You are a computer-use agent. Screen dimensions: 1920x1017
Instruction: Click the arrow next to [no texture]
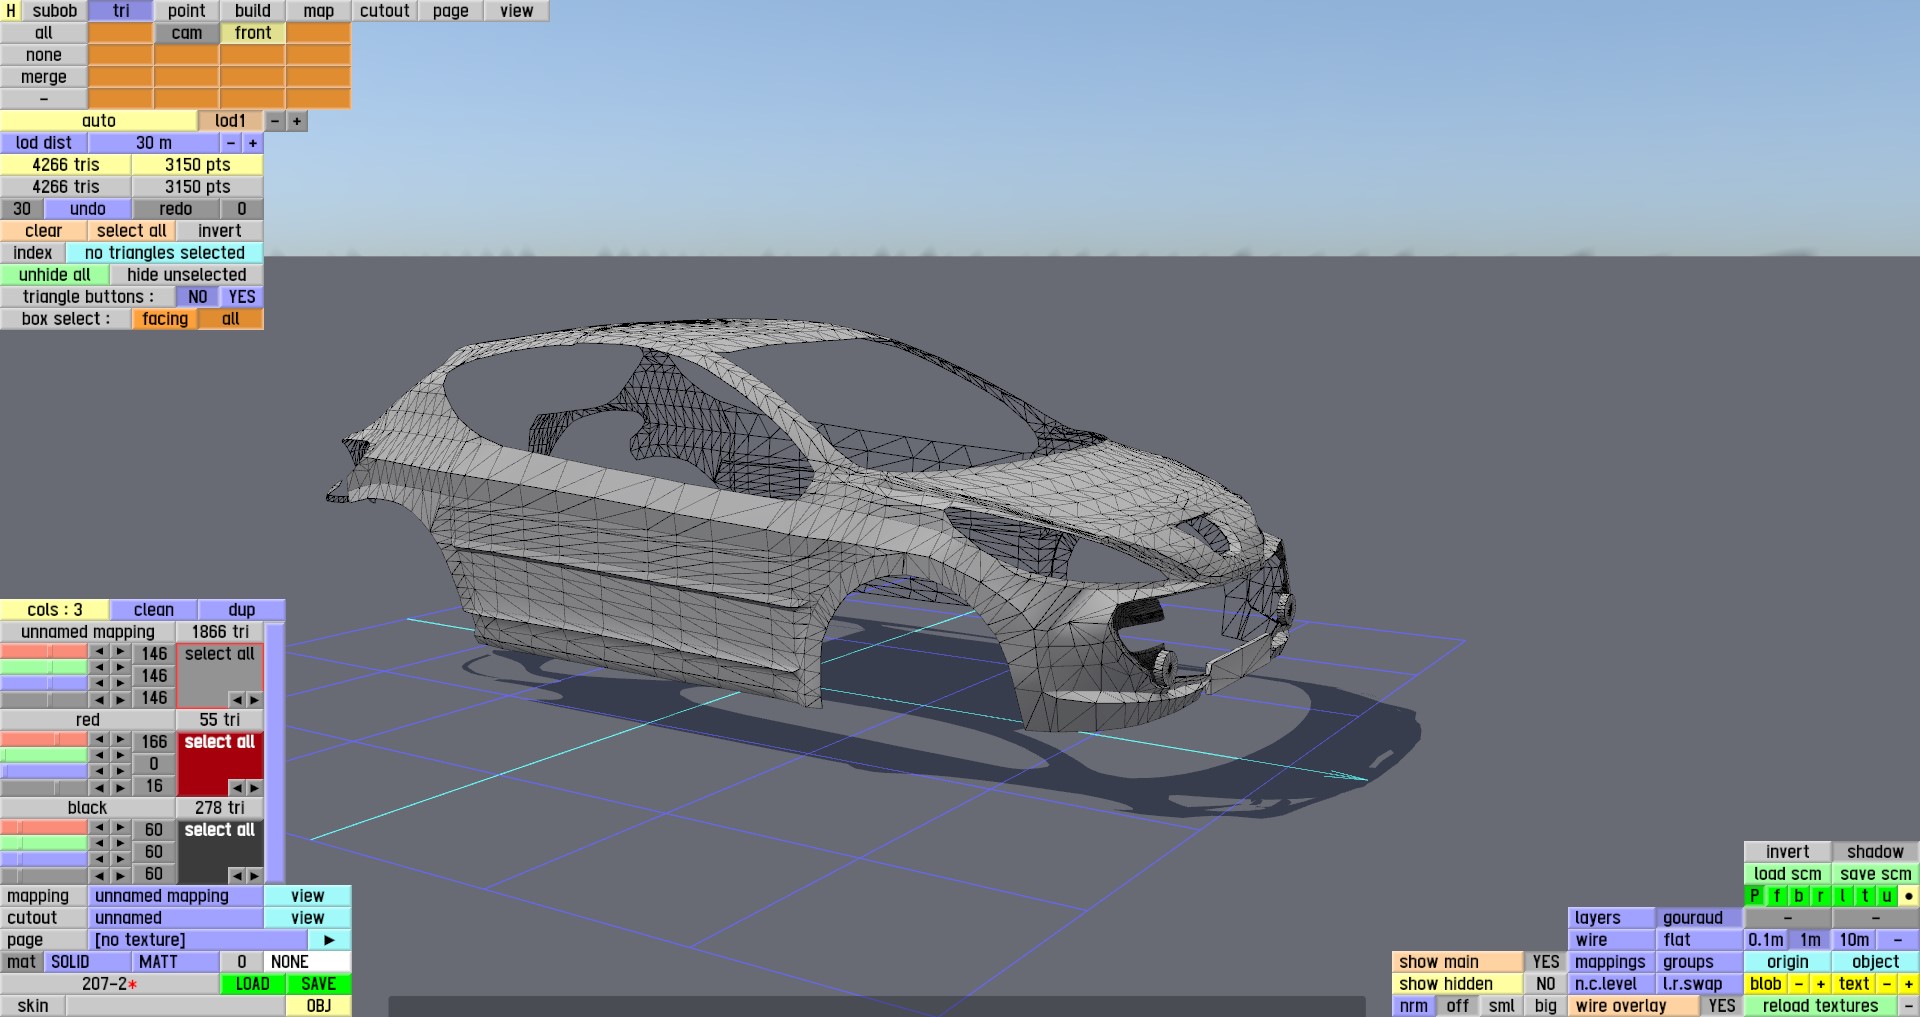329,940
